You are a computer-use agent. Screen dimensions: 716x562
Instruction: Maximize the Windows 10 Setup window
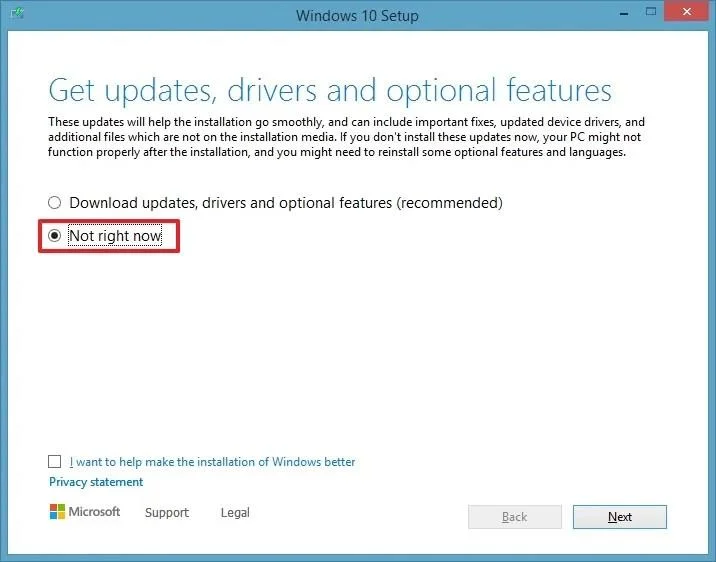651,12
